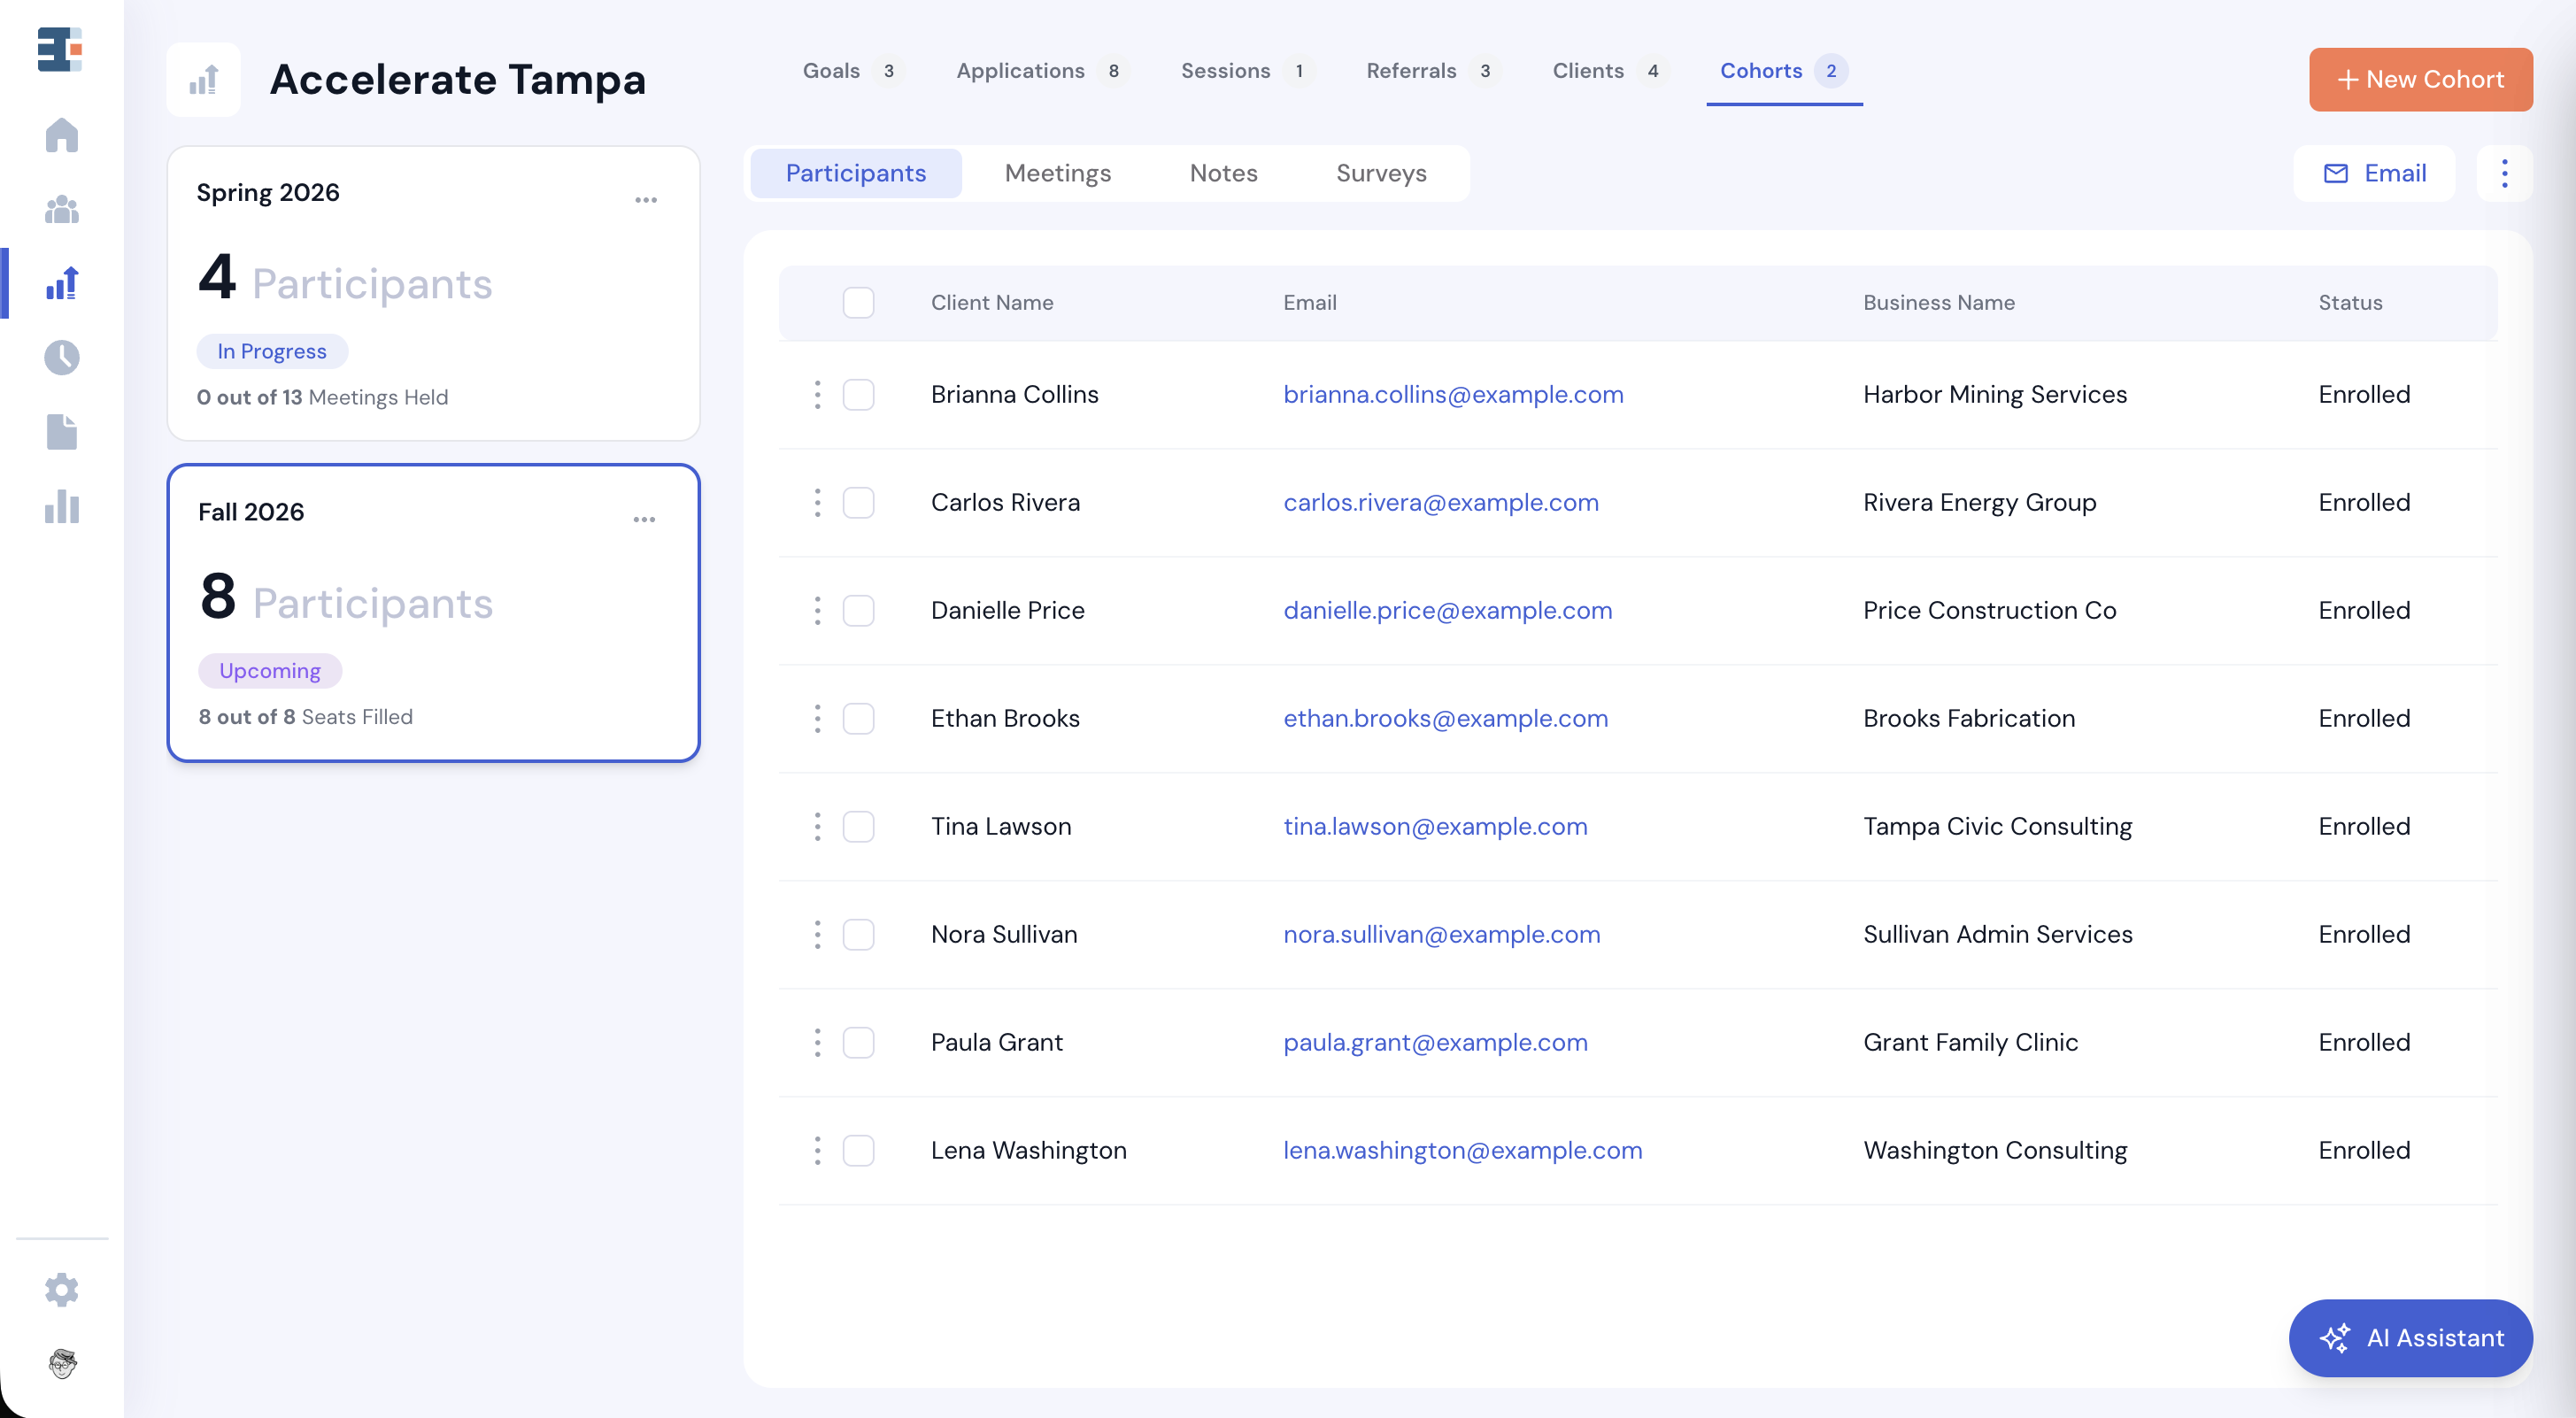
Task: Click the clock icon in sidebar
Action: pos(62,357)
